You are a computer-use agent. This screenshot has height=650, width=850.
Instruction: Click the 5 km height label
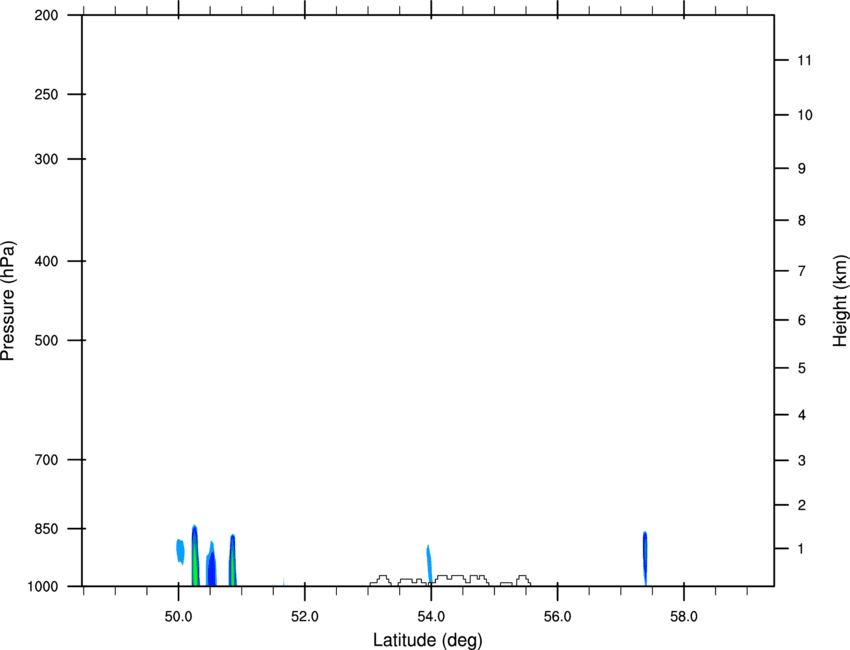point(802,368)
